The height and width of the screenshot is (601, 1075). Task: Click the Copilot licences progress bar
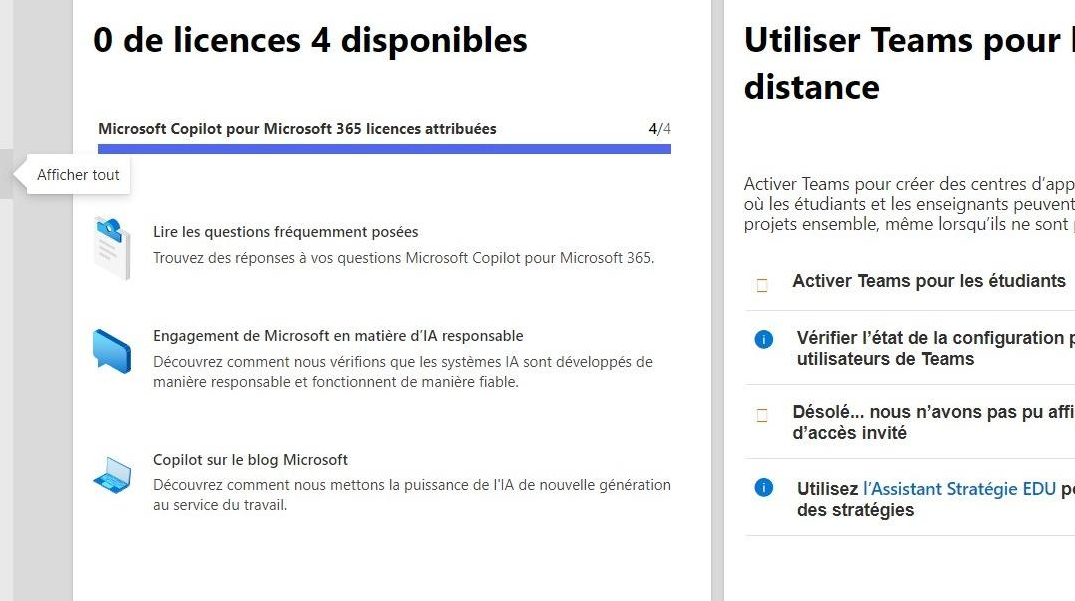[x=384, y=149]
